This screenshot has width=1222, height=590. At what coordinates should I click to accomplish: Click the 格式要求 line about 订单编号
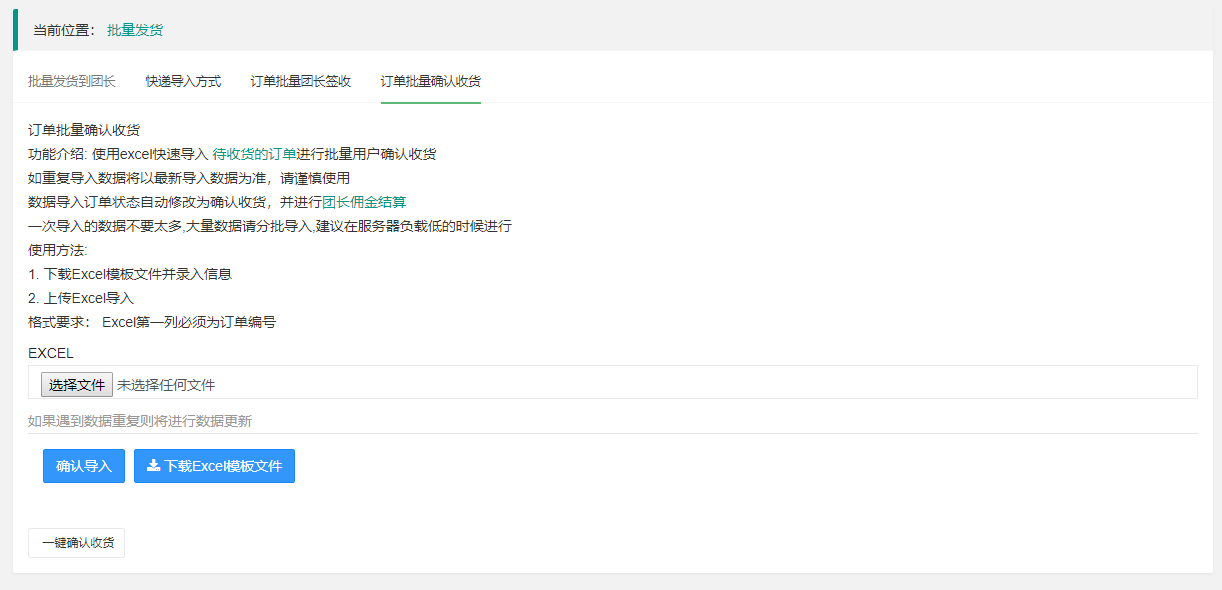point(152,322)
